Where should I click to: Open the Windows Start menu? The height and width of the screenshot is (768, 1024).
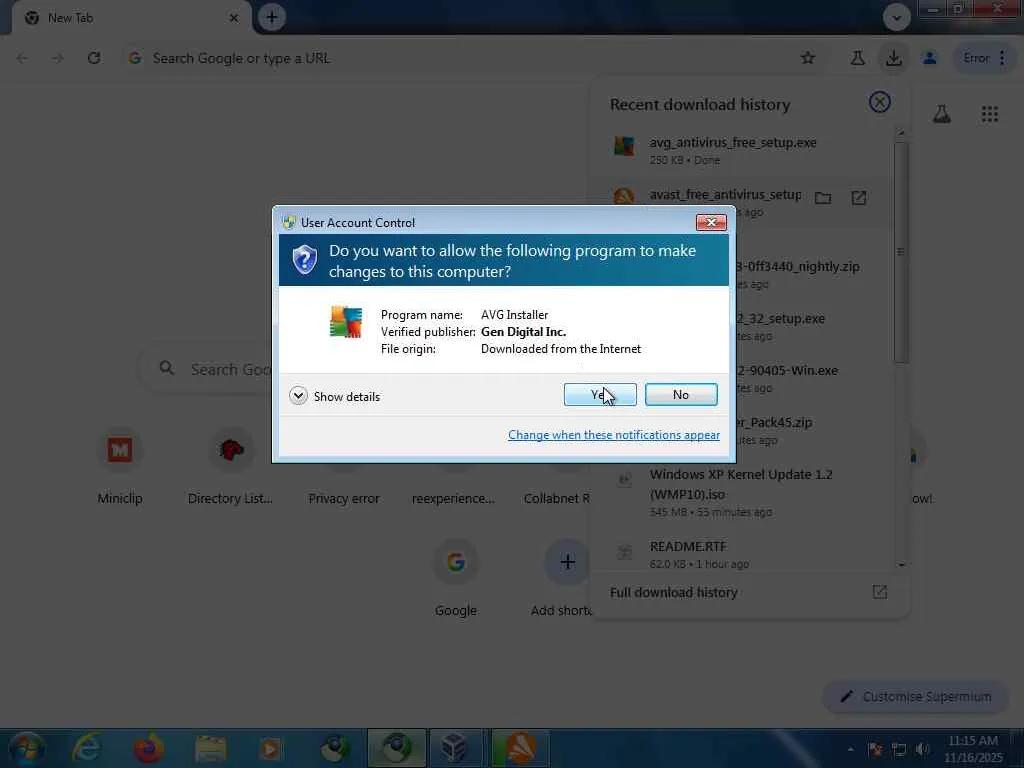(x=26, y=748)
